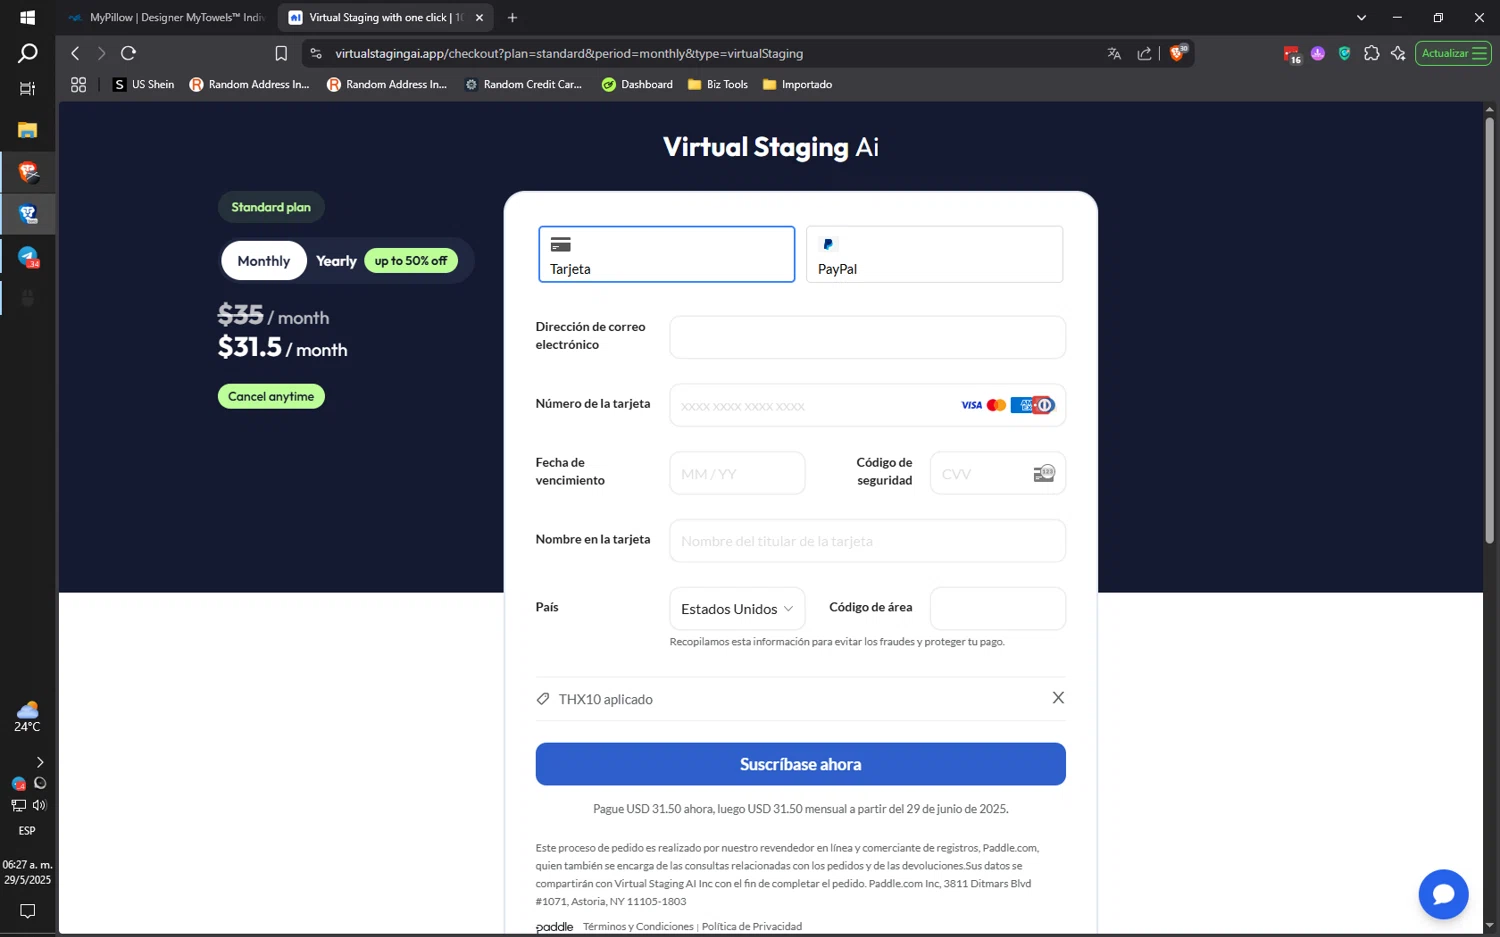
Task: Reload the page
Action: click(x=128, y=54)
